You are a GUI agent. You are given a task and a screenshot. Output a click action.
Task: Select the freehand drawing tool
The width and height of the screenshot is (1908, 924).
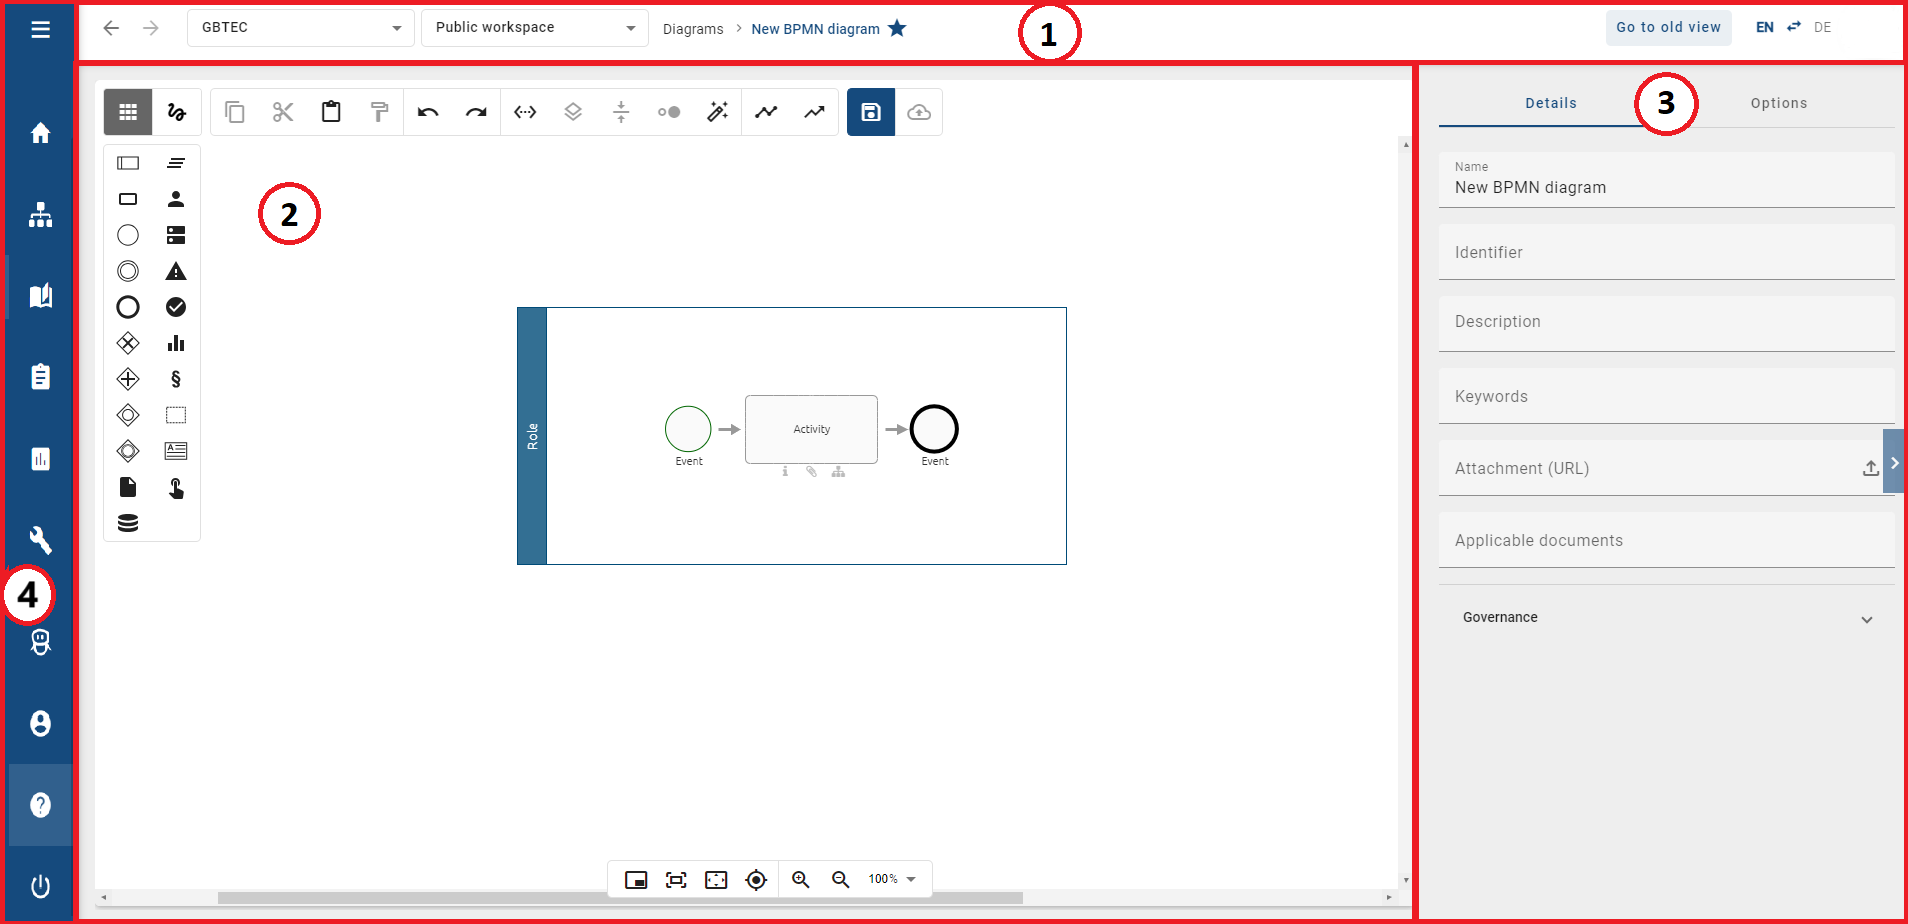(176, 112)
